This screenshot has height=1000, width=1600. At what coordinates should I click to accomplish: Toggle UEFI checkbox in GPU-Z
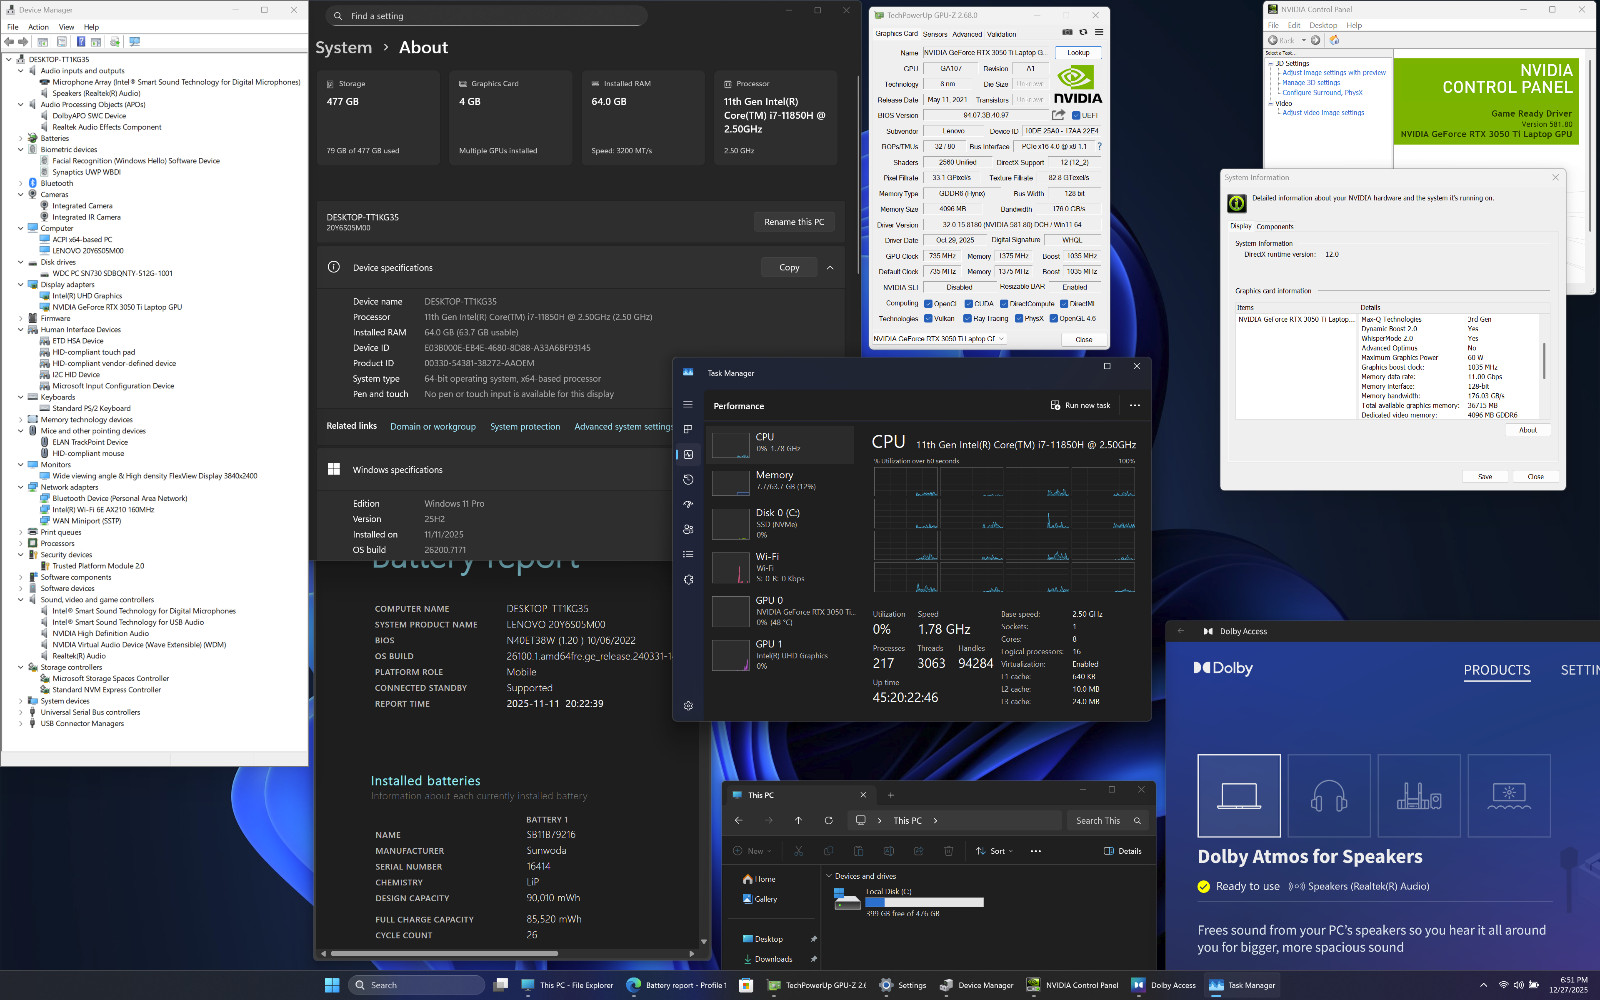point(1076,115)
